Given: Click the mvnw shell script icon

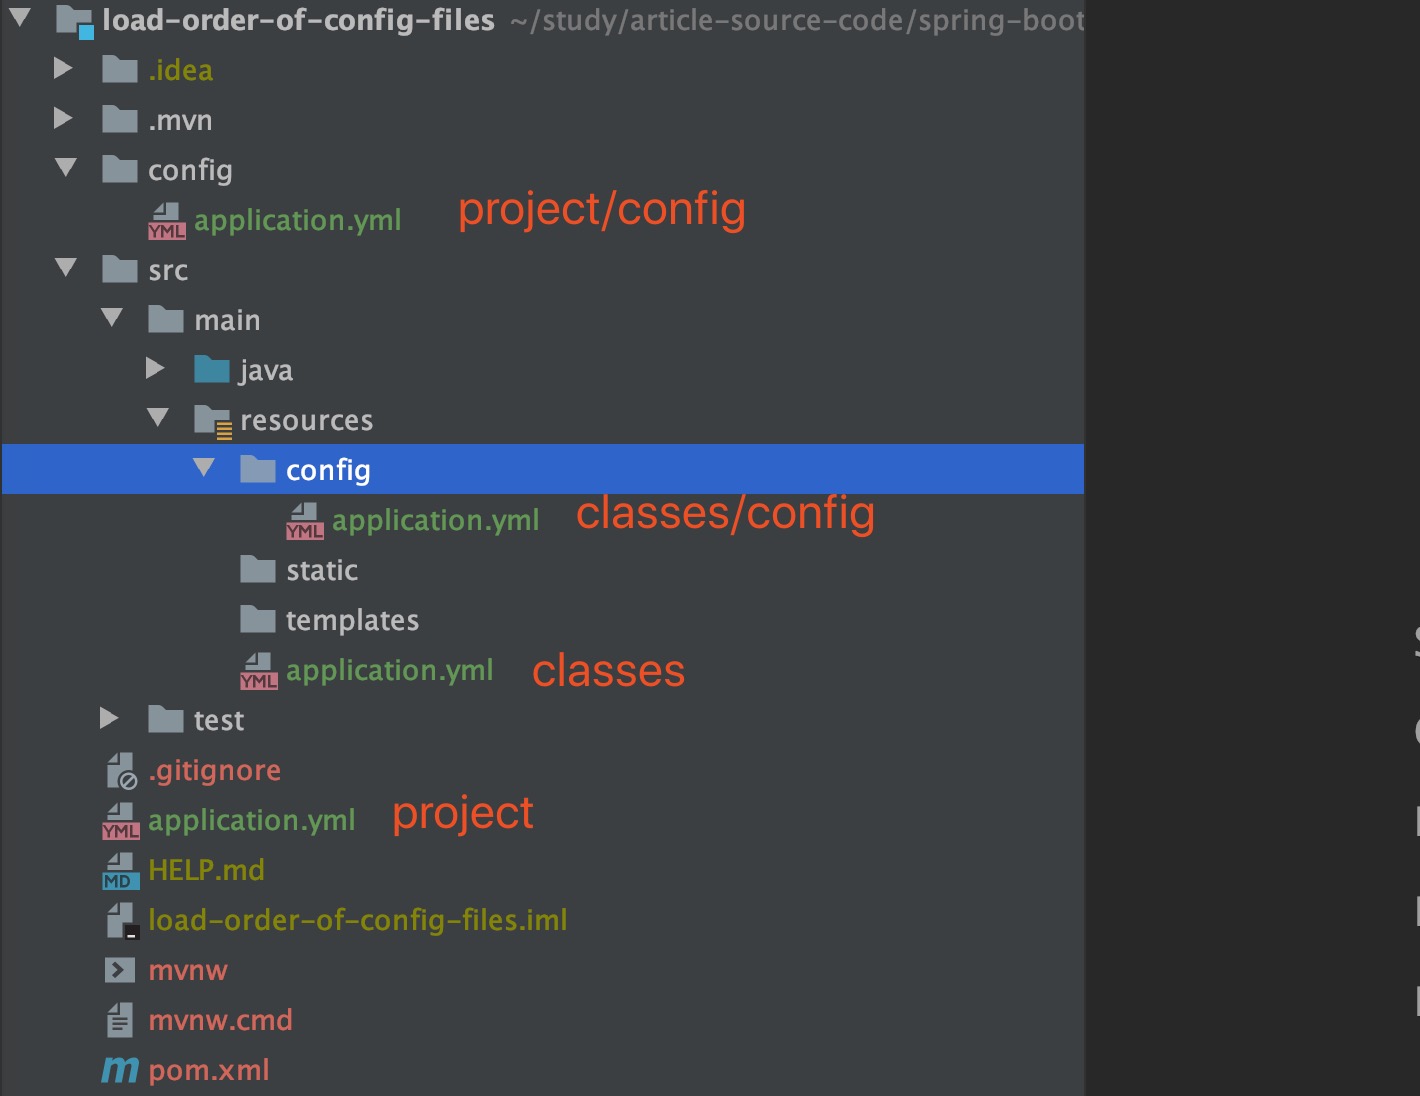Looking at the screenshot, I should point(120,970).
